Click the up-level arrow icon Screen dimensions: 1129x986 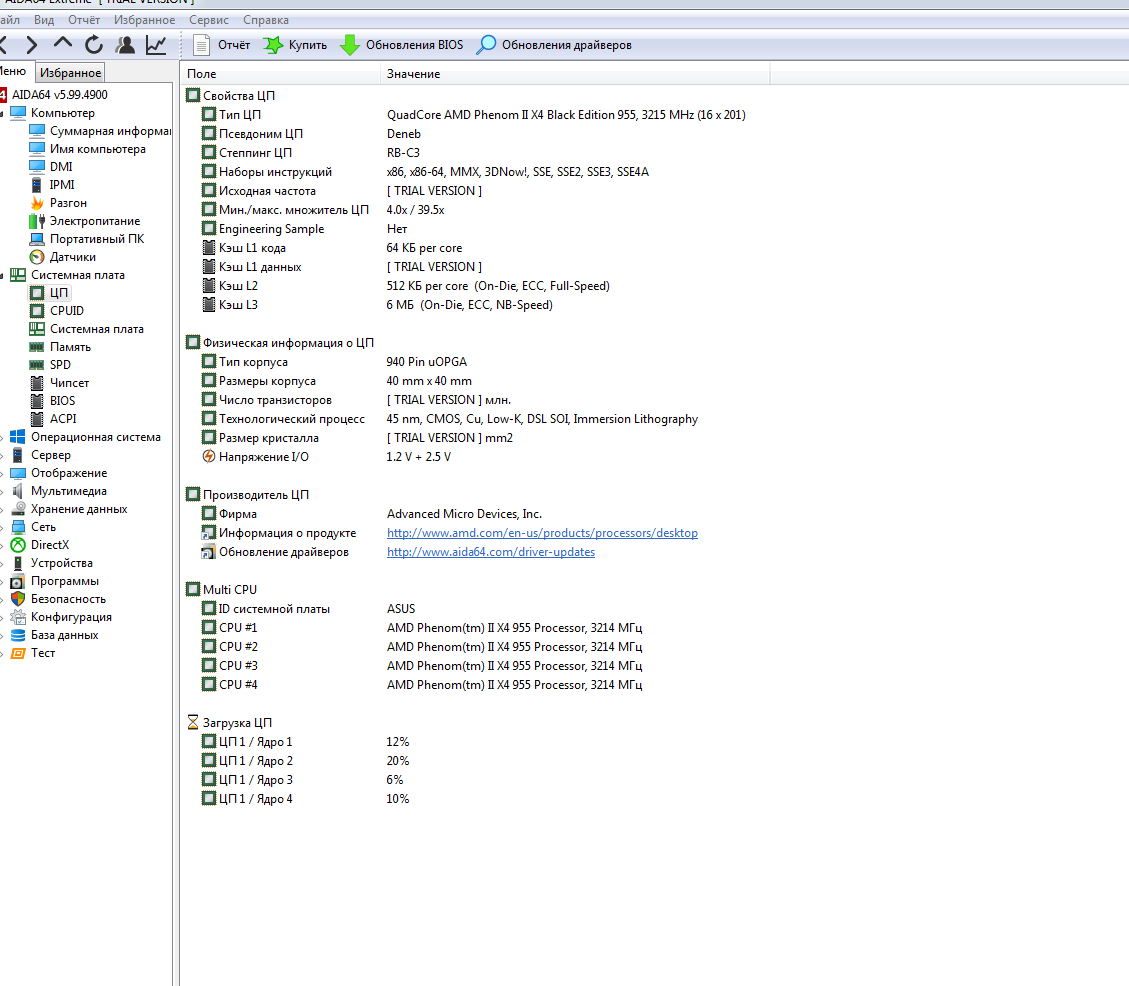click(x=63, y=43)
